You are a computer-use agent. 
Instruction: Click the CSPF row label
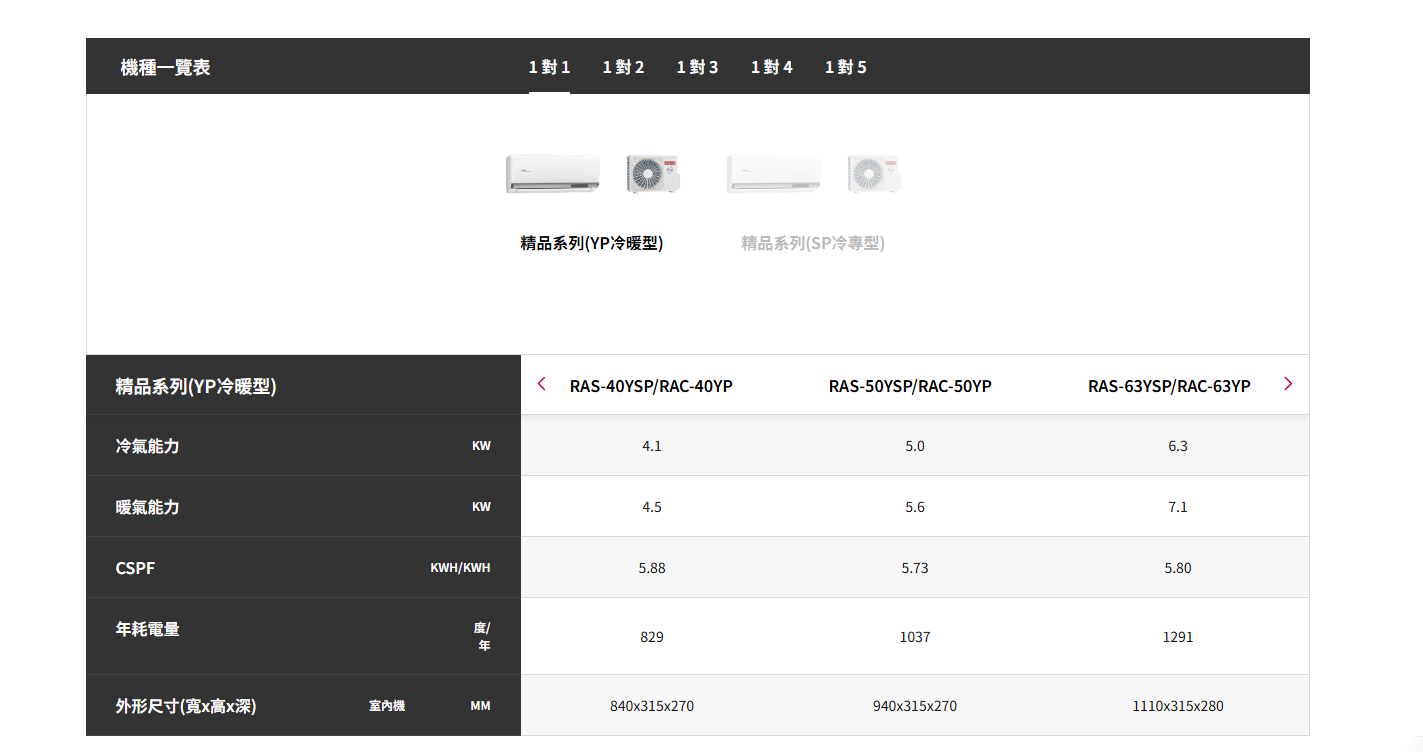(135, 568)
